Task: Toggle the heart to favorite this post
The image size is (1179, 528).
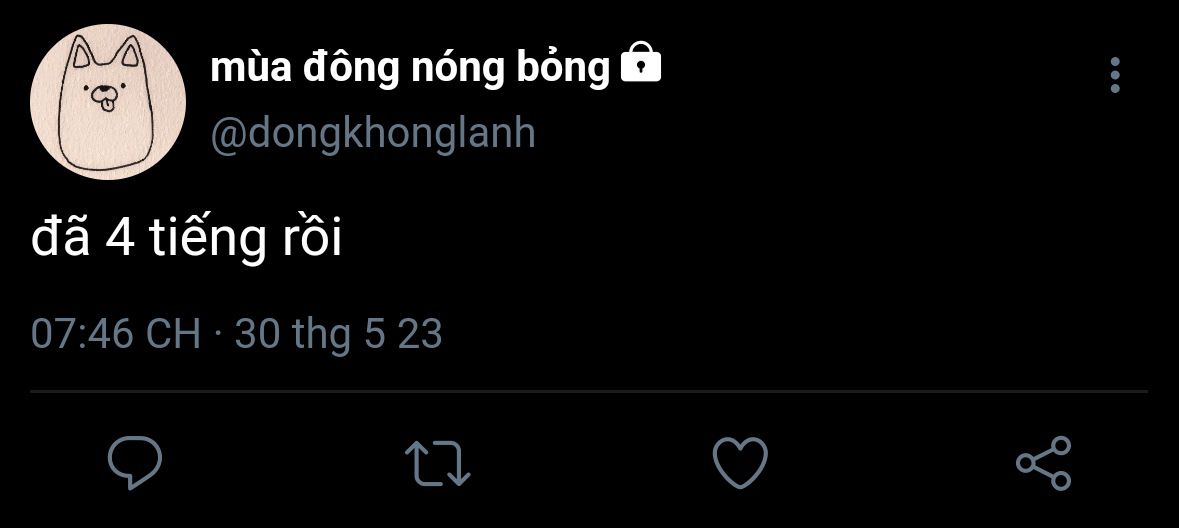Action: pos(740,463)
